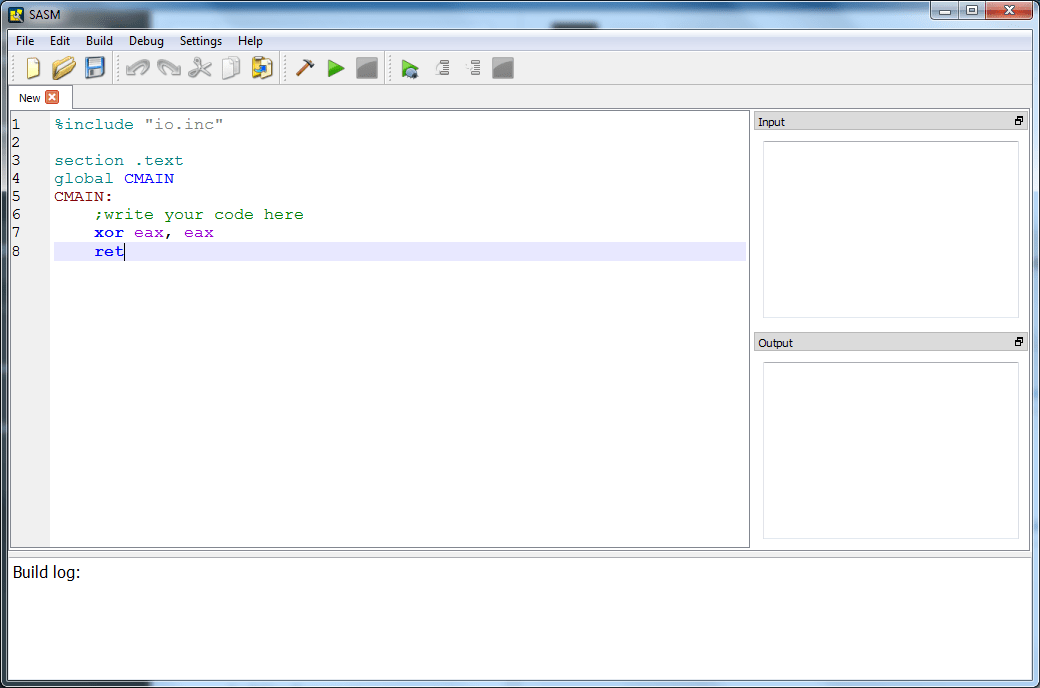Open the Edit menu
This screenshot has width=1040, height=688.
(60, 40)
